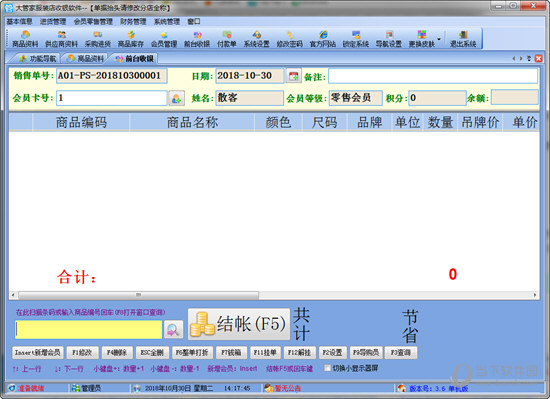Close the active tab with red X
Image resolution: width=550 pixels, height=399 pixels.
[x=539, y=59]
